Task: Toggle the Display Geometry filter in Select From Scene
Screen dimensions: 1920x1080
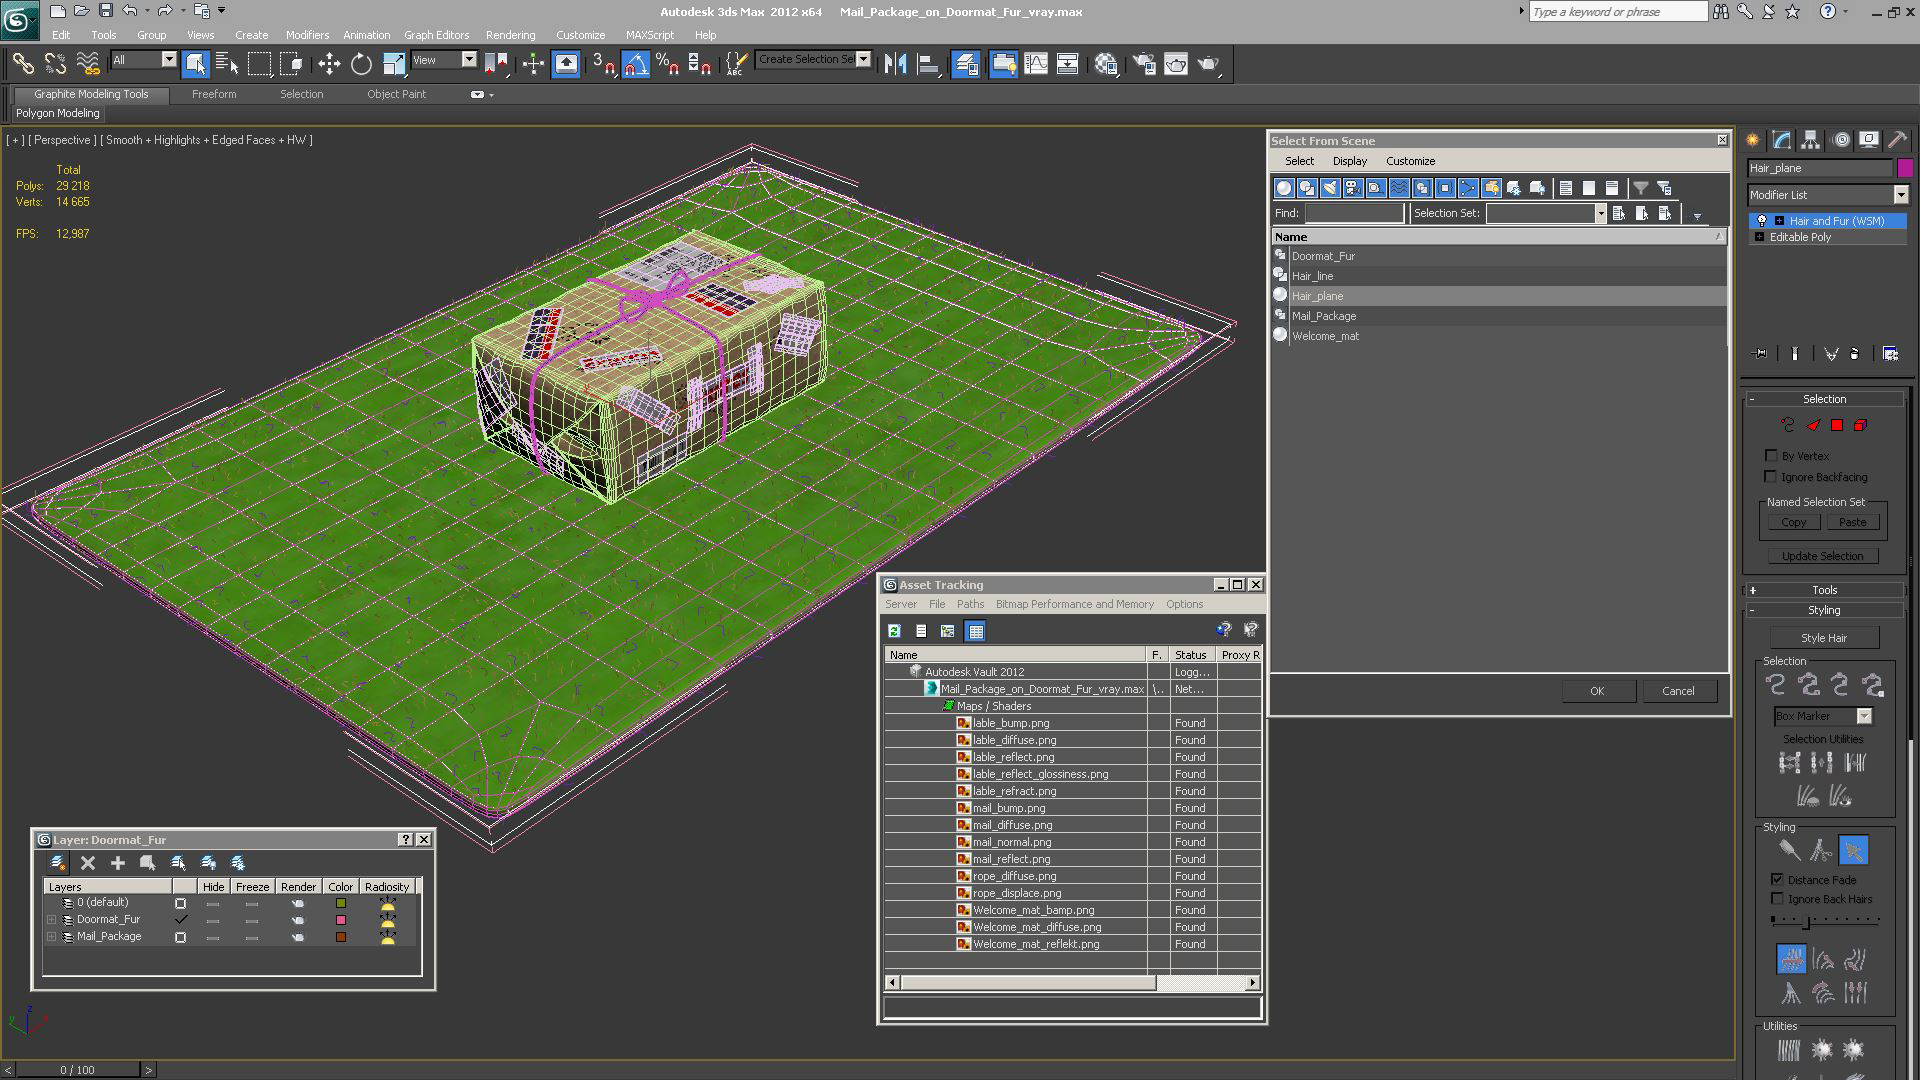Action: click(x=1284, y=188)
